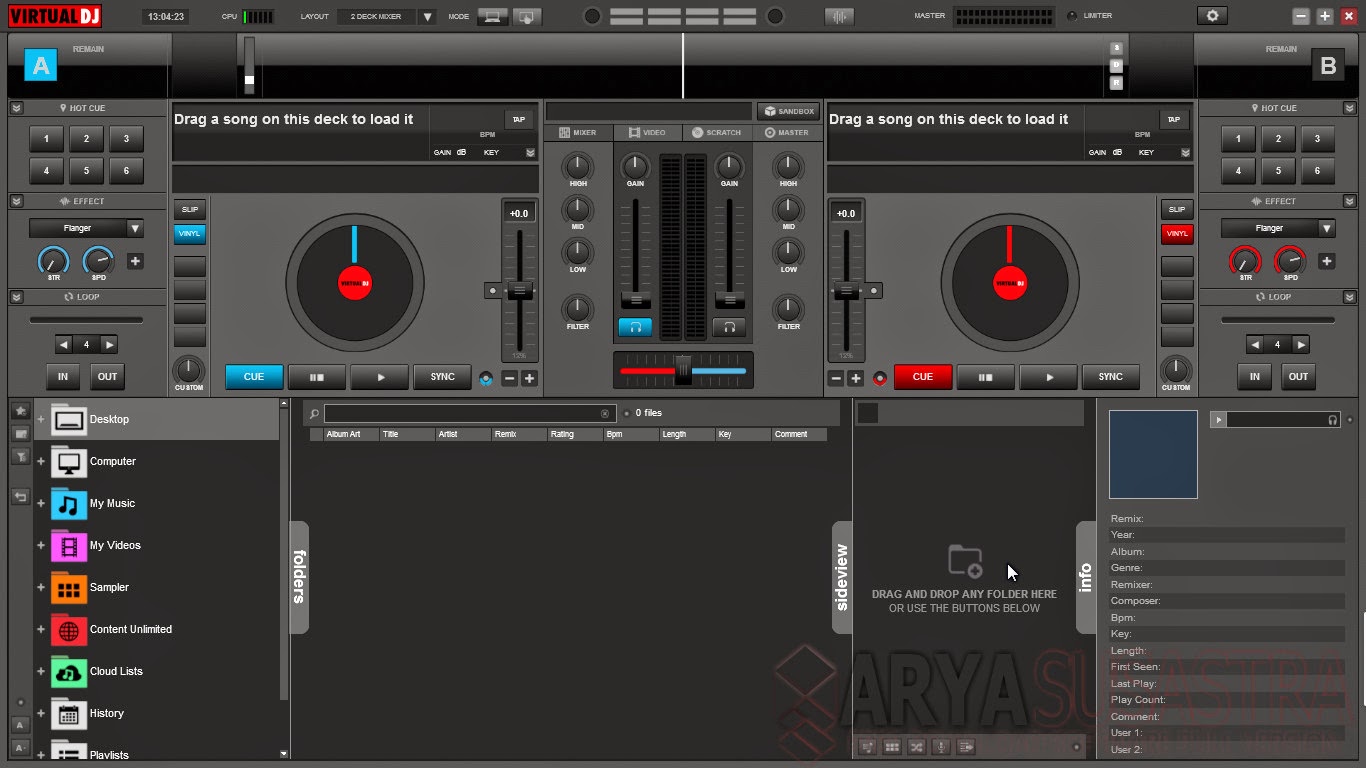The height and width of the screenshot is (768, 1366).
Task: Switch to the external screen mode icon
Action: [526, 16]
